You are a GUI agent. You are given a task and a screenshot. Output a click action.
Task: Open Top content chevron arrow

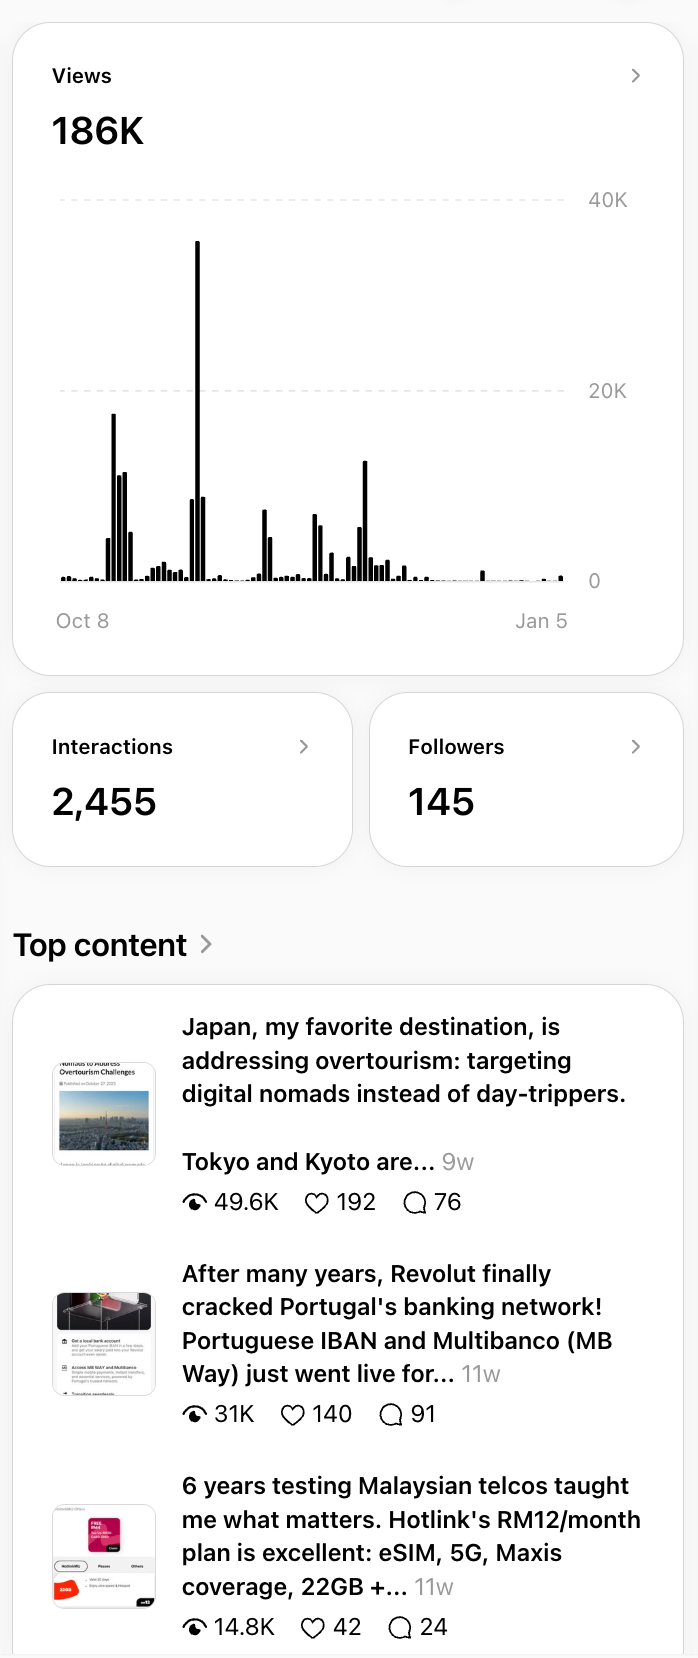point(206,944)
